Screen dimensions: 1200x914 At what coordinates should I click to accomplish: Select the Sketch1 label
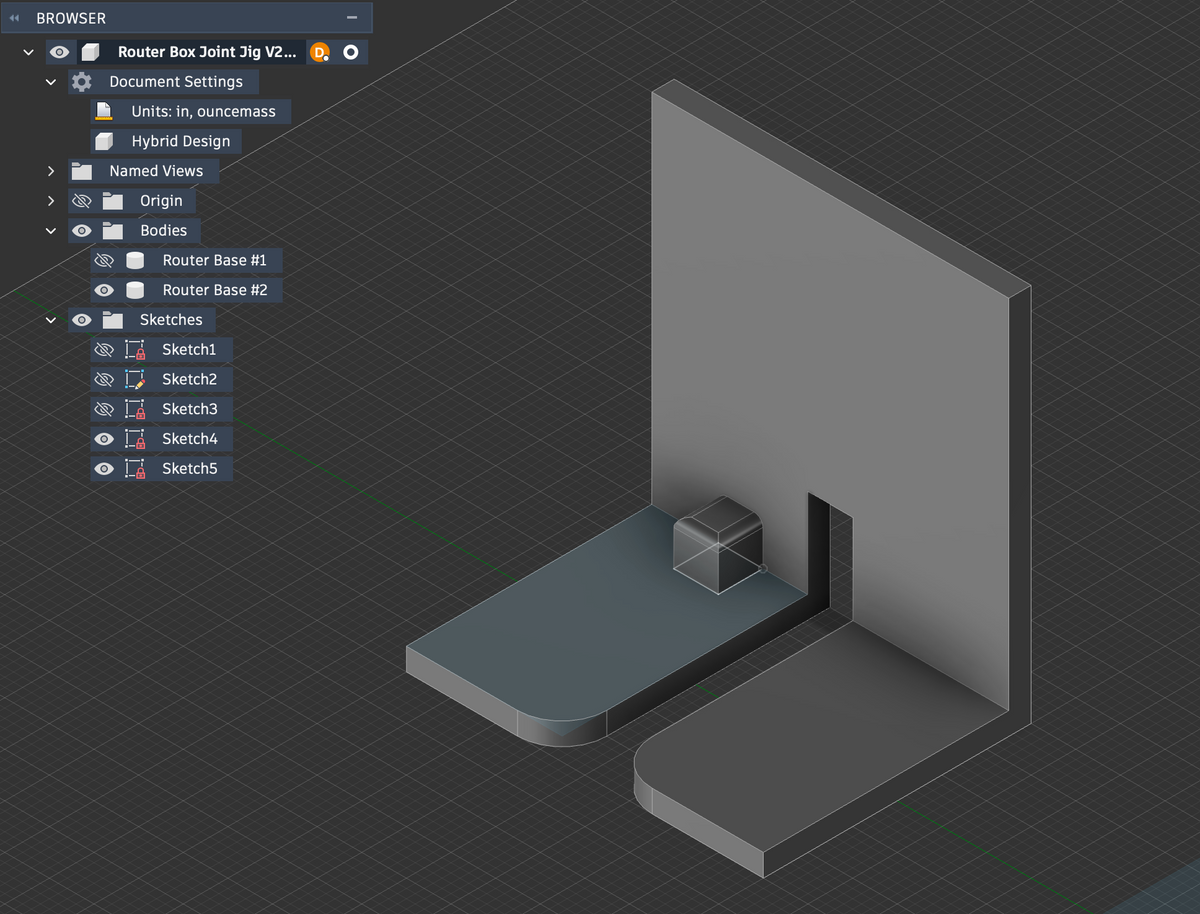pyautogui.click(x=189, y=349)
